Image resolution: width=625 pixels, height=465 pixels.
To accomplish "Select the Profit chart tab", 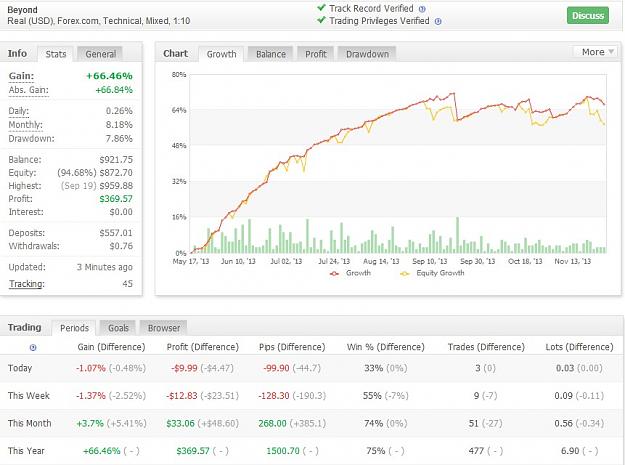I will [x=316, y=54].
